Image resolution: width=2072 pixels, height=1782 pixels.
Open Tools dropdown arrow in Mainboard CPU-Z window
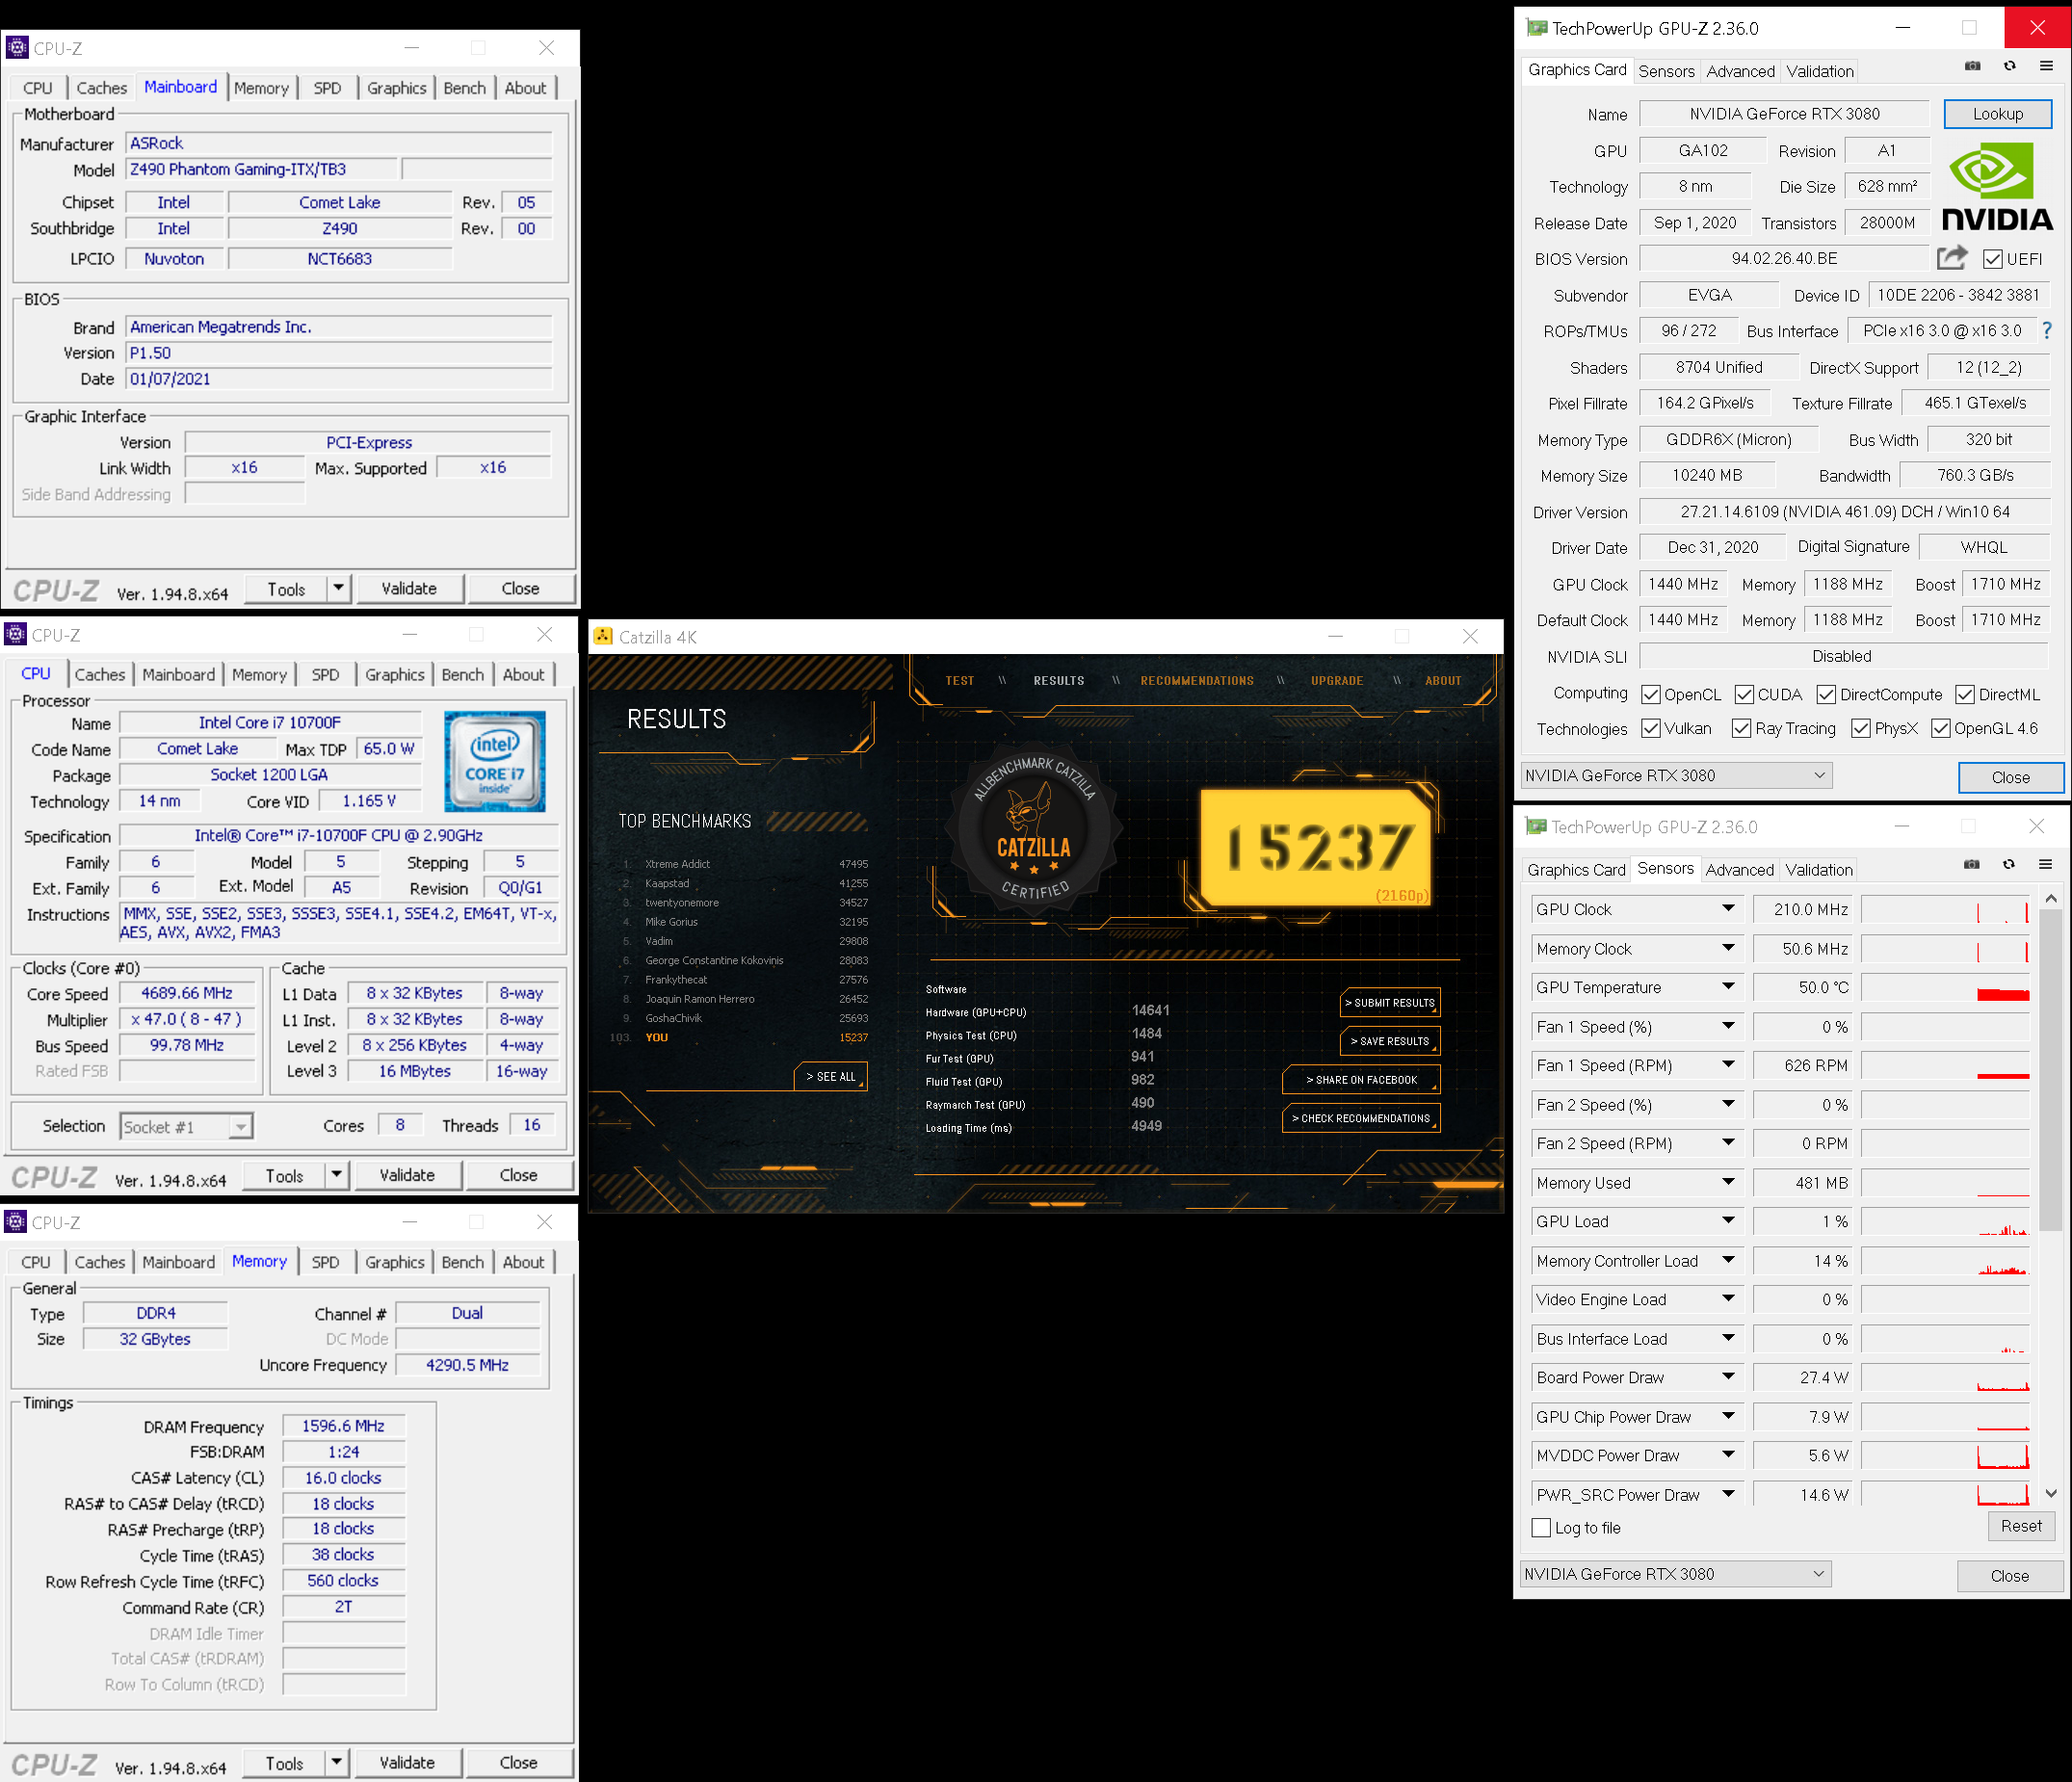[x=339, y=588]
